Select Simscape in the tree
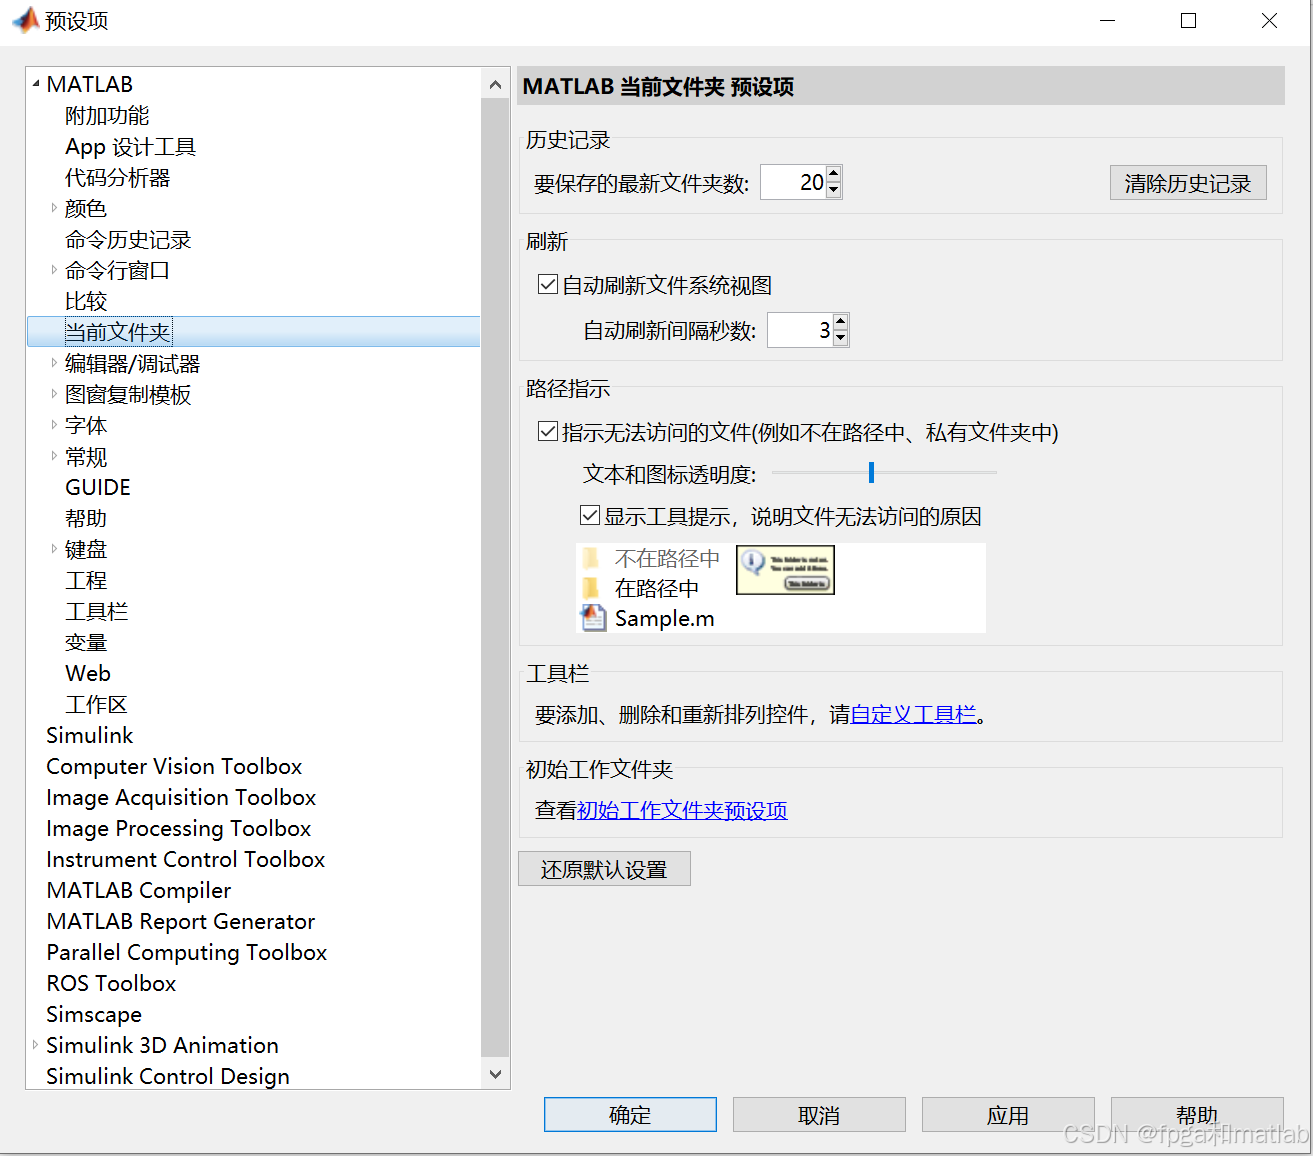 (x=94, y=1014)
